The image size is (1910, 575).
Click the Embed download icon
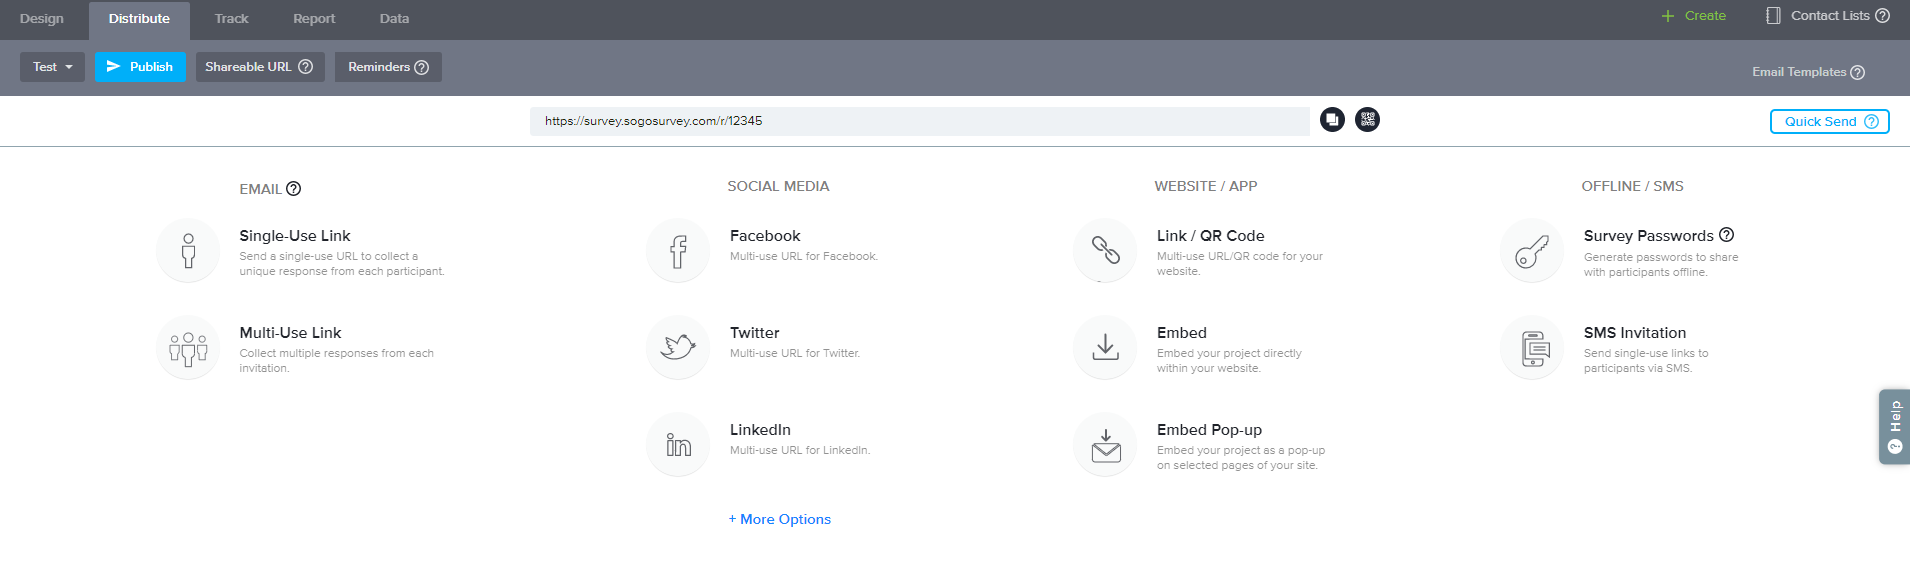[1105, 347]
